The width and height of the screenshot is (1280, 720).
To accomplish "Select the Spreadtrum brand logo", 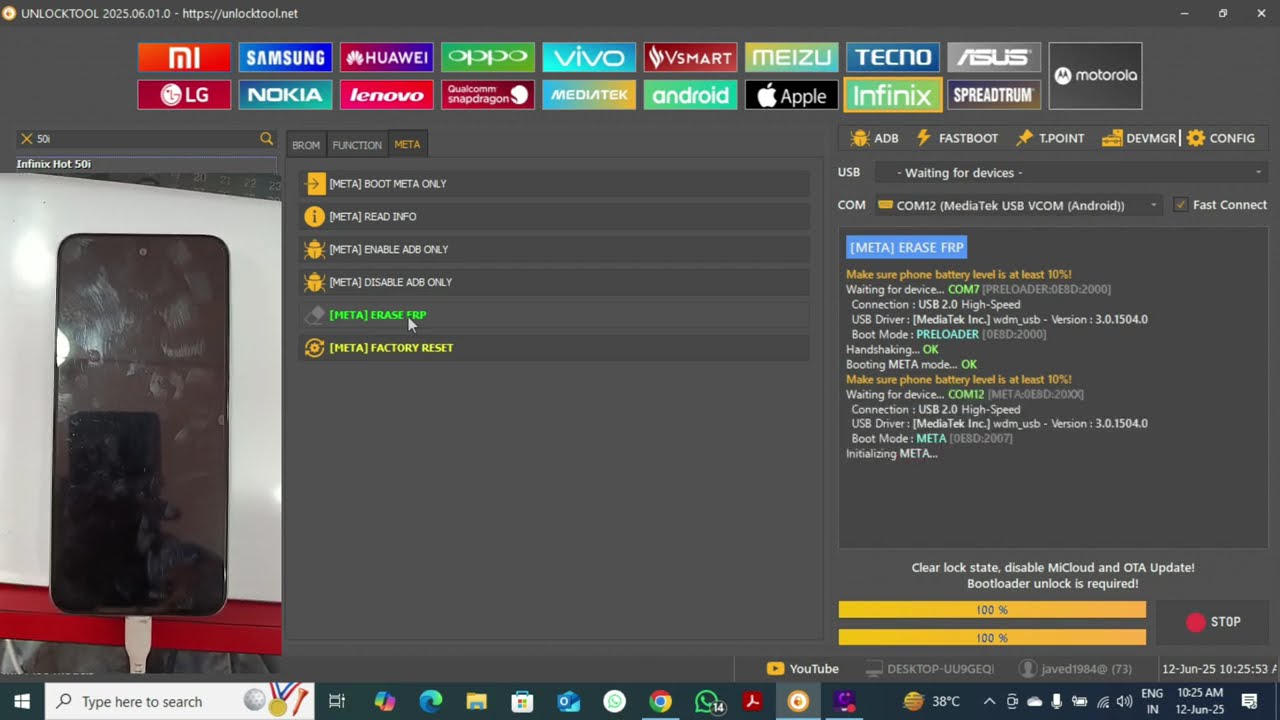I will [994, 95].
